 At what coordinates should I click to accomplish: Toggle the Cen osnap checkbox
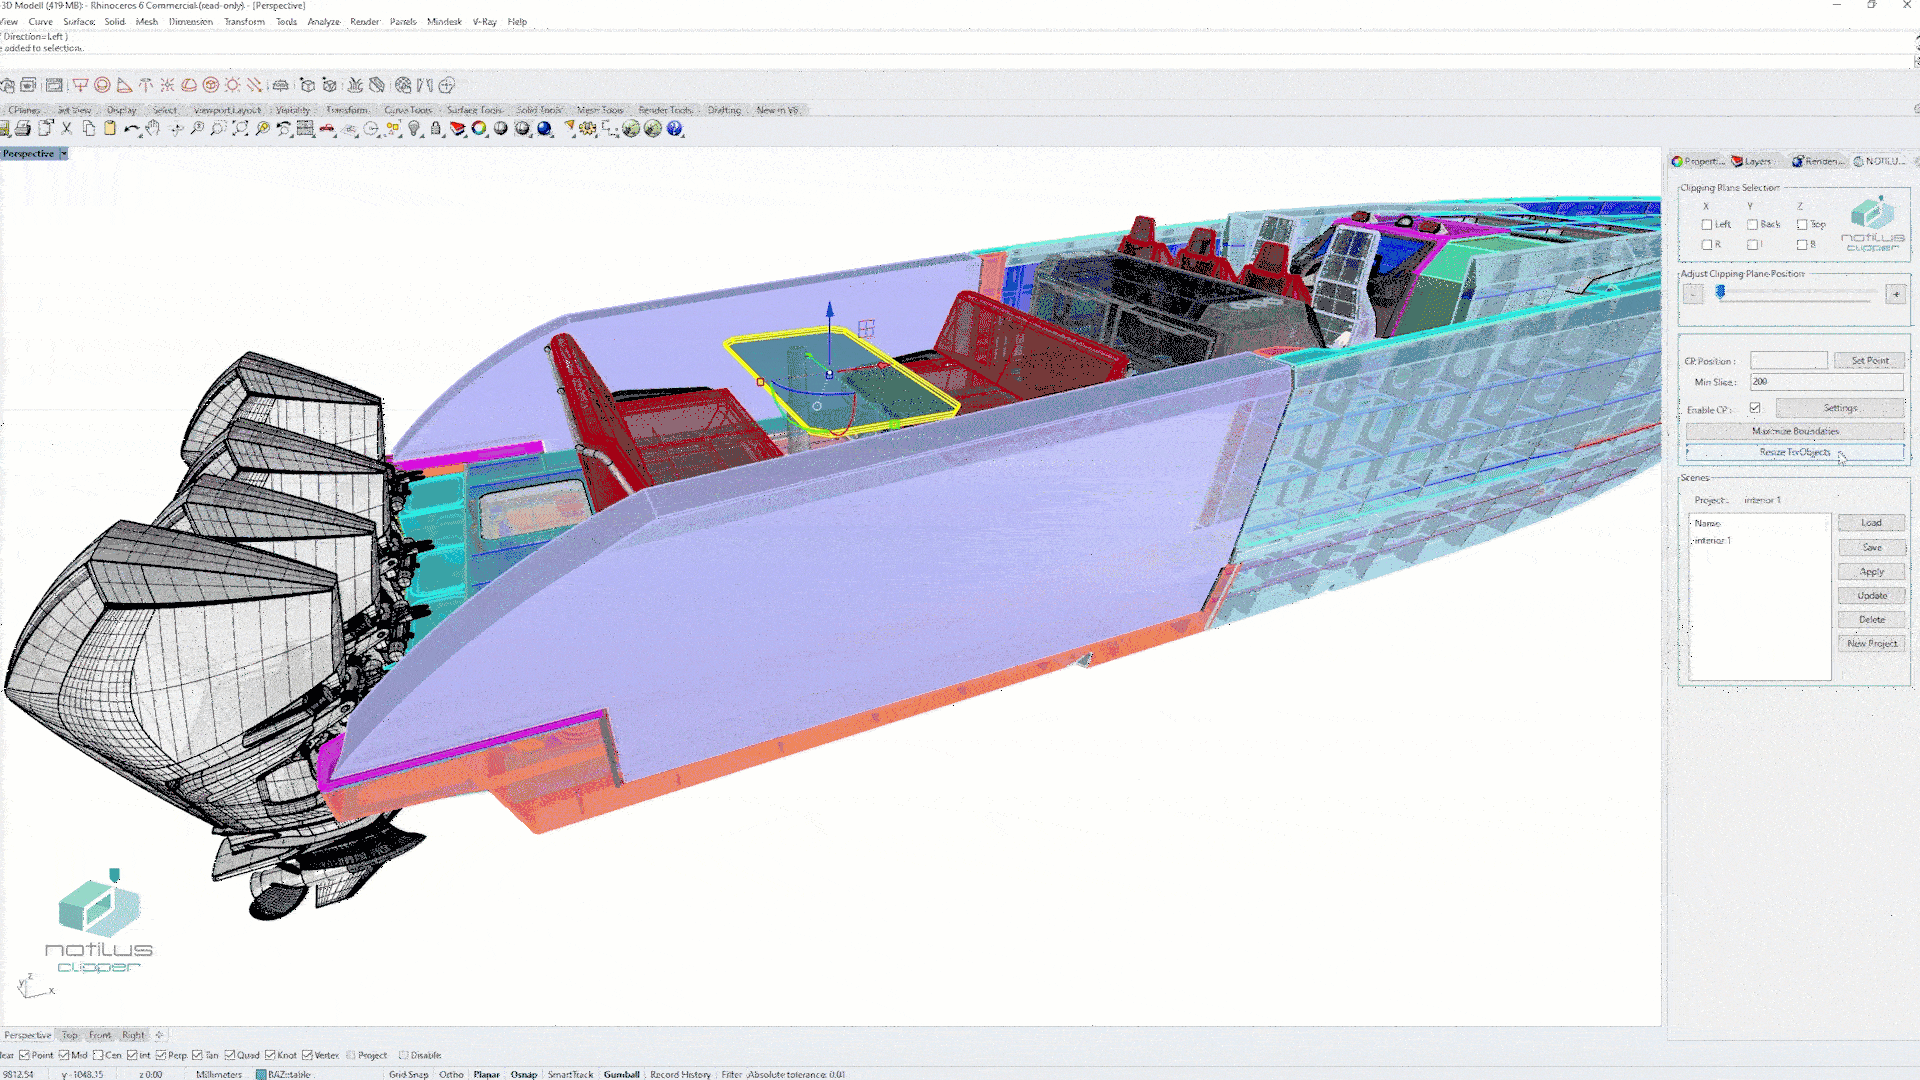(98, 1055)
